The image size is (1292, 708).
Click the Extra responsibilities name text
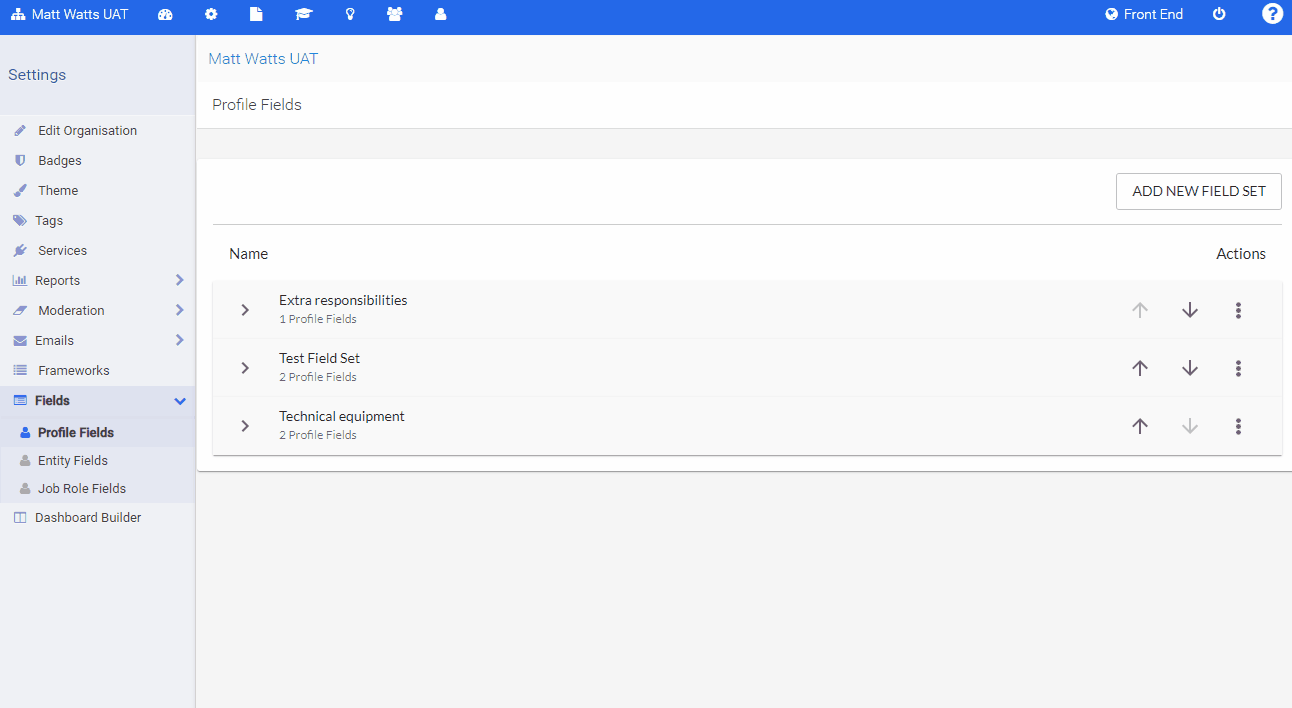343,300
